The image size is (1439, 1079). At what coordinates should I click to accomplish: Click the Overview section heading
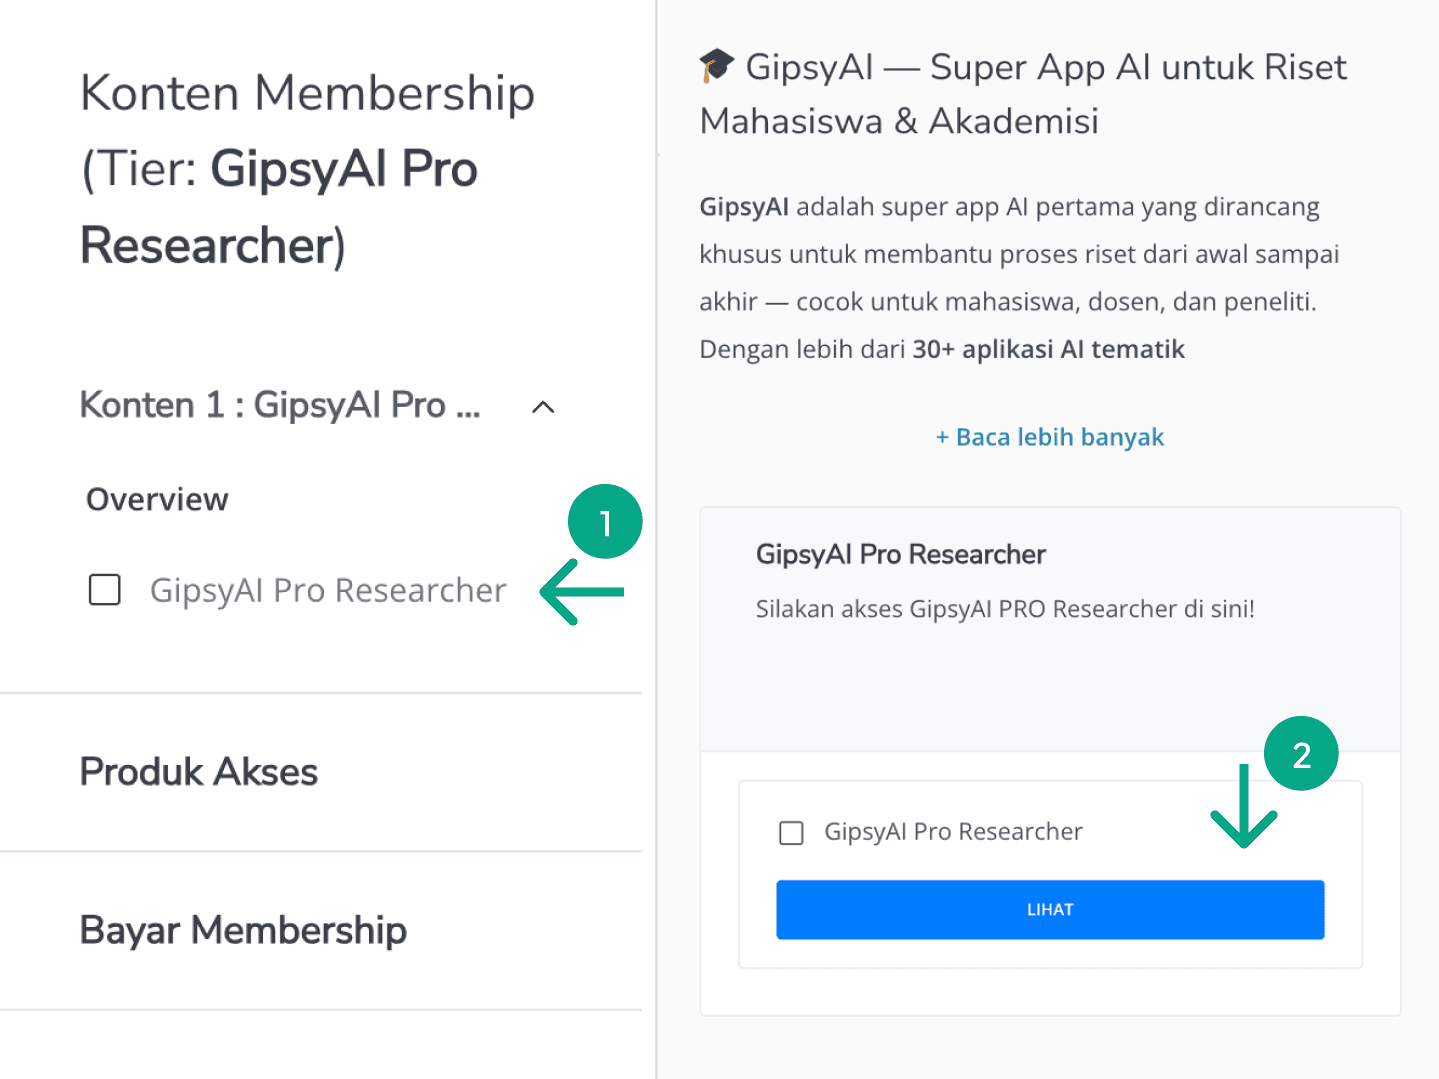pos(156,499)
